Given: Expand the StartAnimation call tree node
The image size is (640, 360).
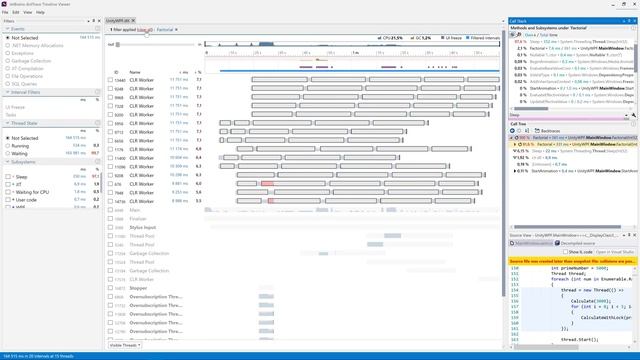Looking at the screenshot, I should tap(515, 171).
